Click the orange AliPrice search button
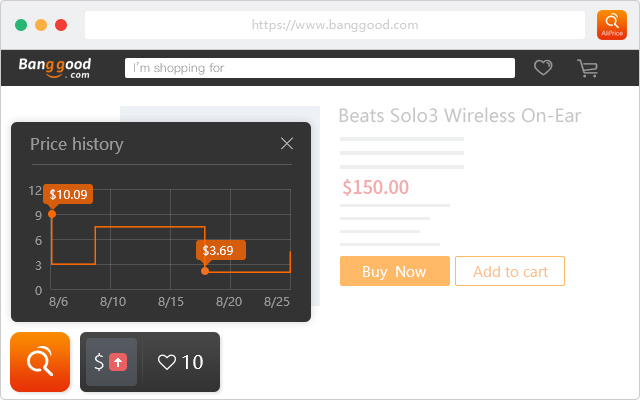The height and width of the screenshot is (400, 640). pos(40,362)
